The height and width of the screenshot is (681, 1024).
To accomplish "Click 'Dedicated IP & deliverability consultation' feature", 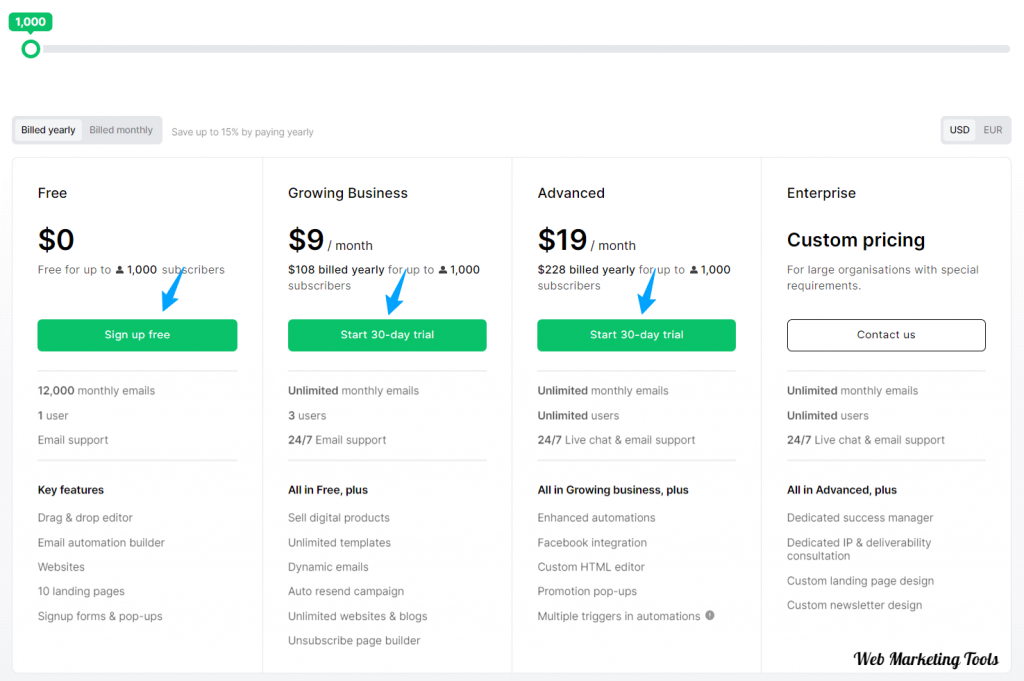I will [859, 549].
